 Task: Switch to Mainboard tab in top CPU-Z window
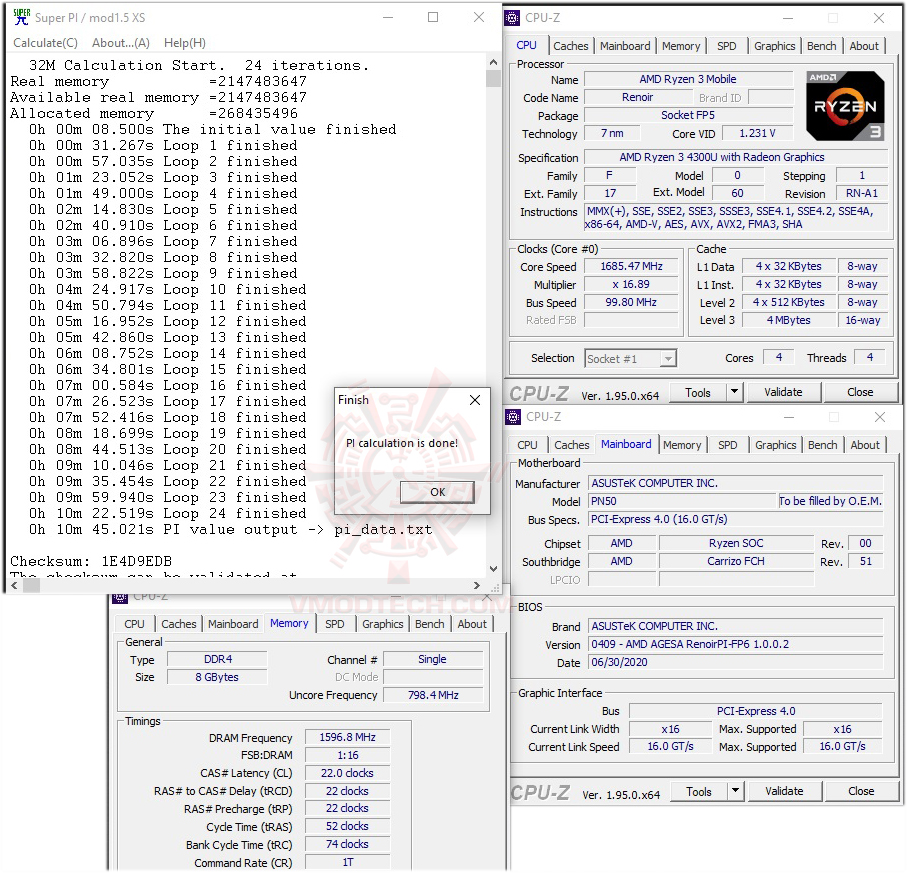pos(625,46)
